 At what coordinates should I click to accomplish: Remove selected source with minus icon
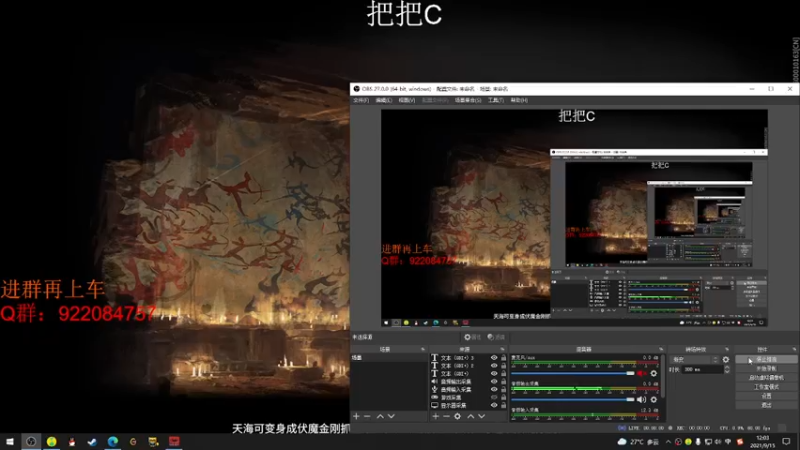coord(446,416)
